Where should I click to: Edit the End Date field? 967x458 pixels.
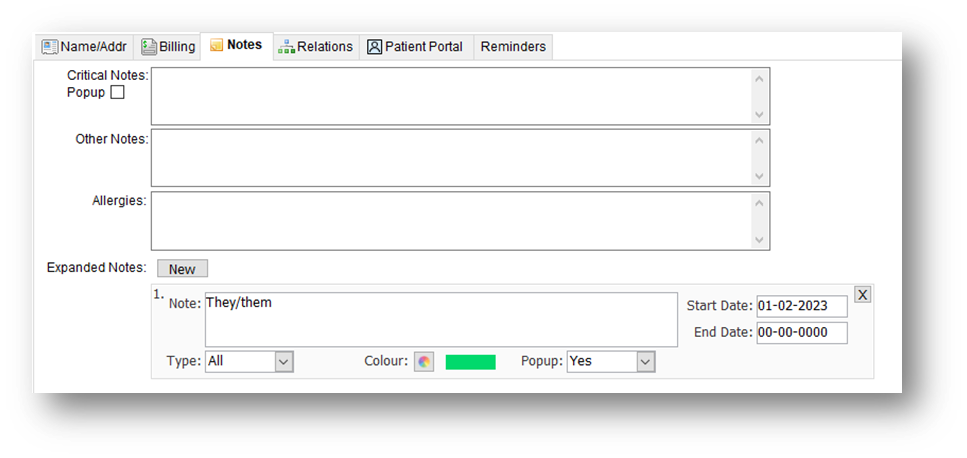[802, 333]
